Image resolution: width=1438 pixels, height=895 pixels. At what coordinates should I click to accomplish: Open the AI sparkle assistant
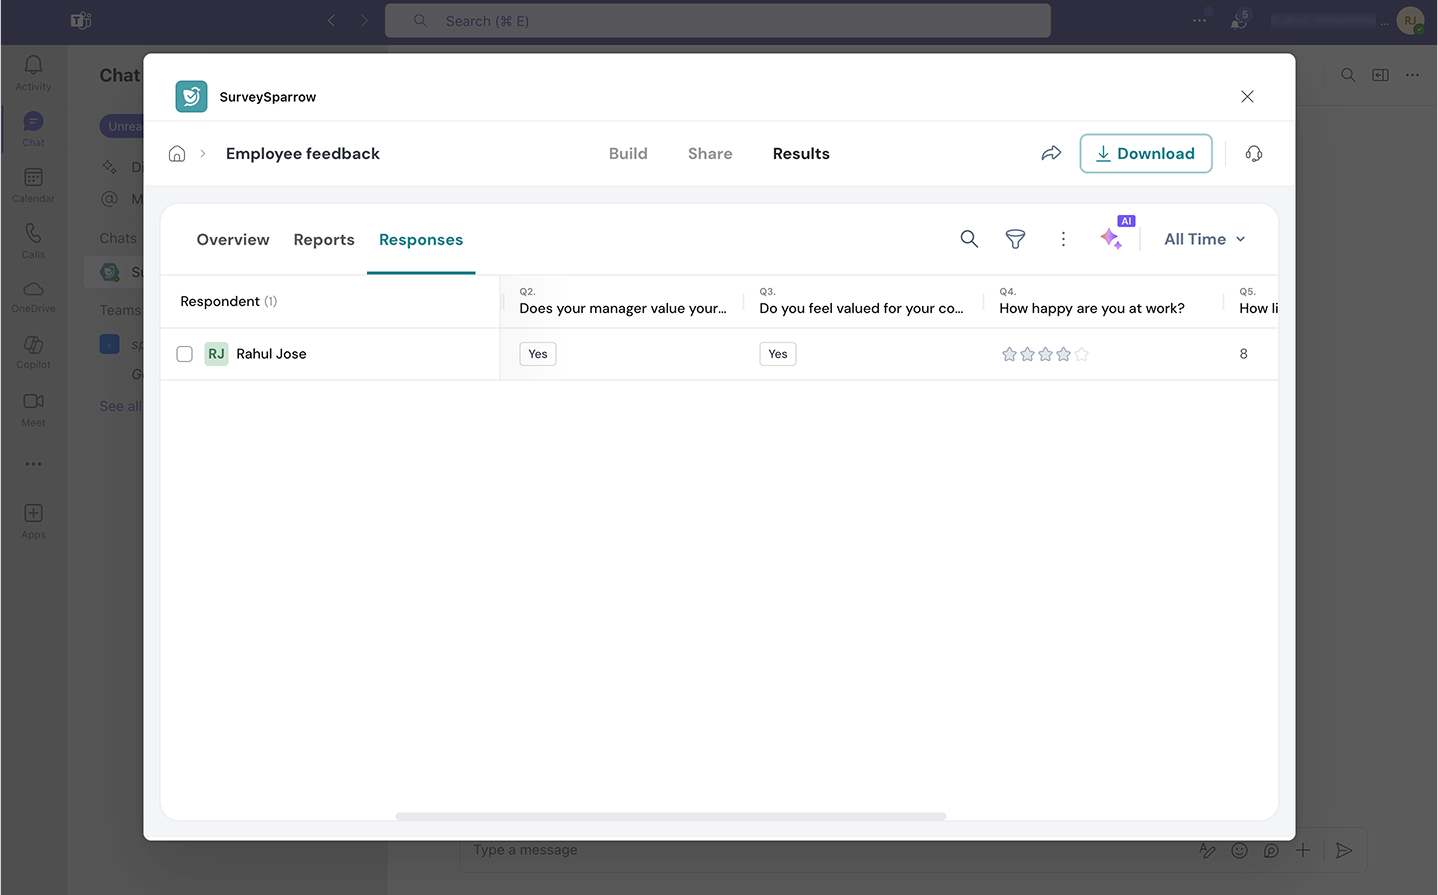(x=1111, y=238)
